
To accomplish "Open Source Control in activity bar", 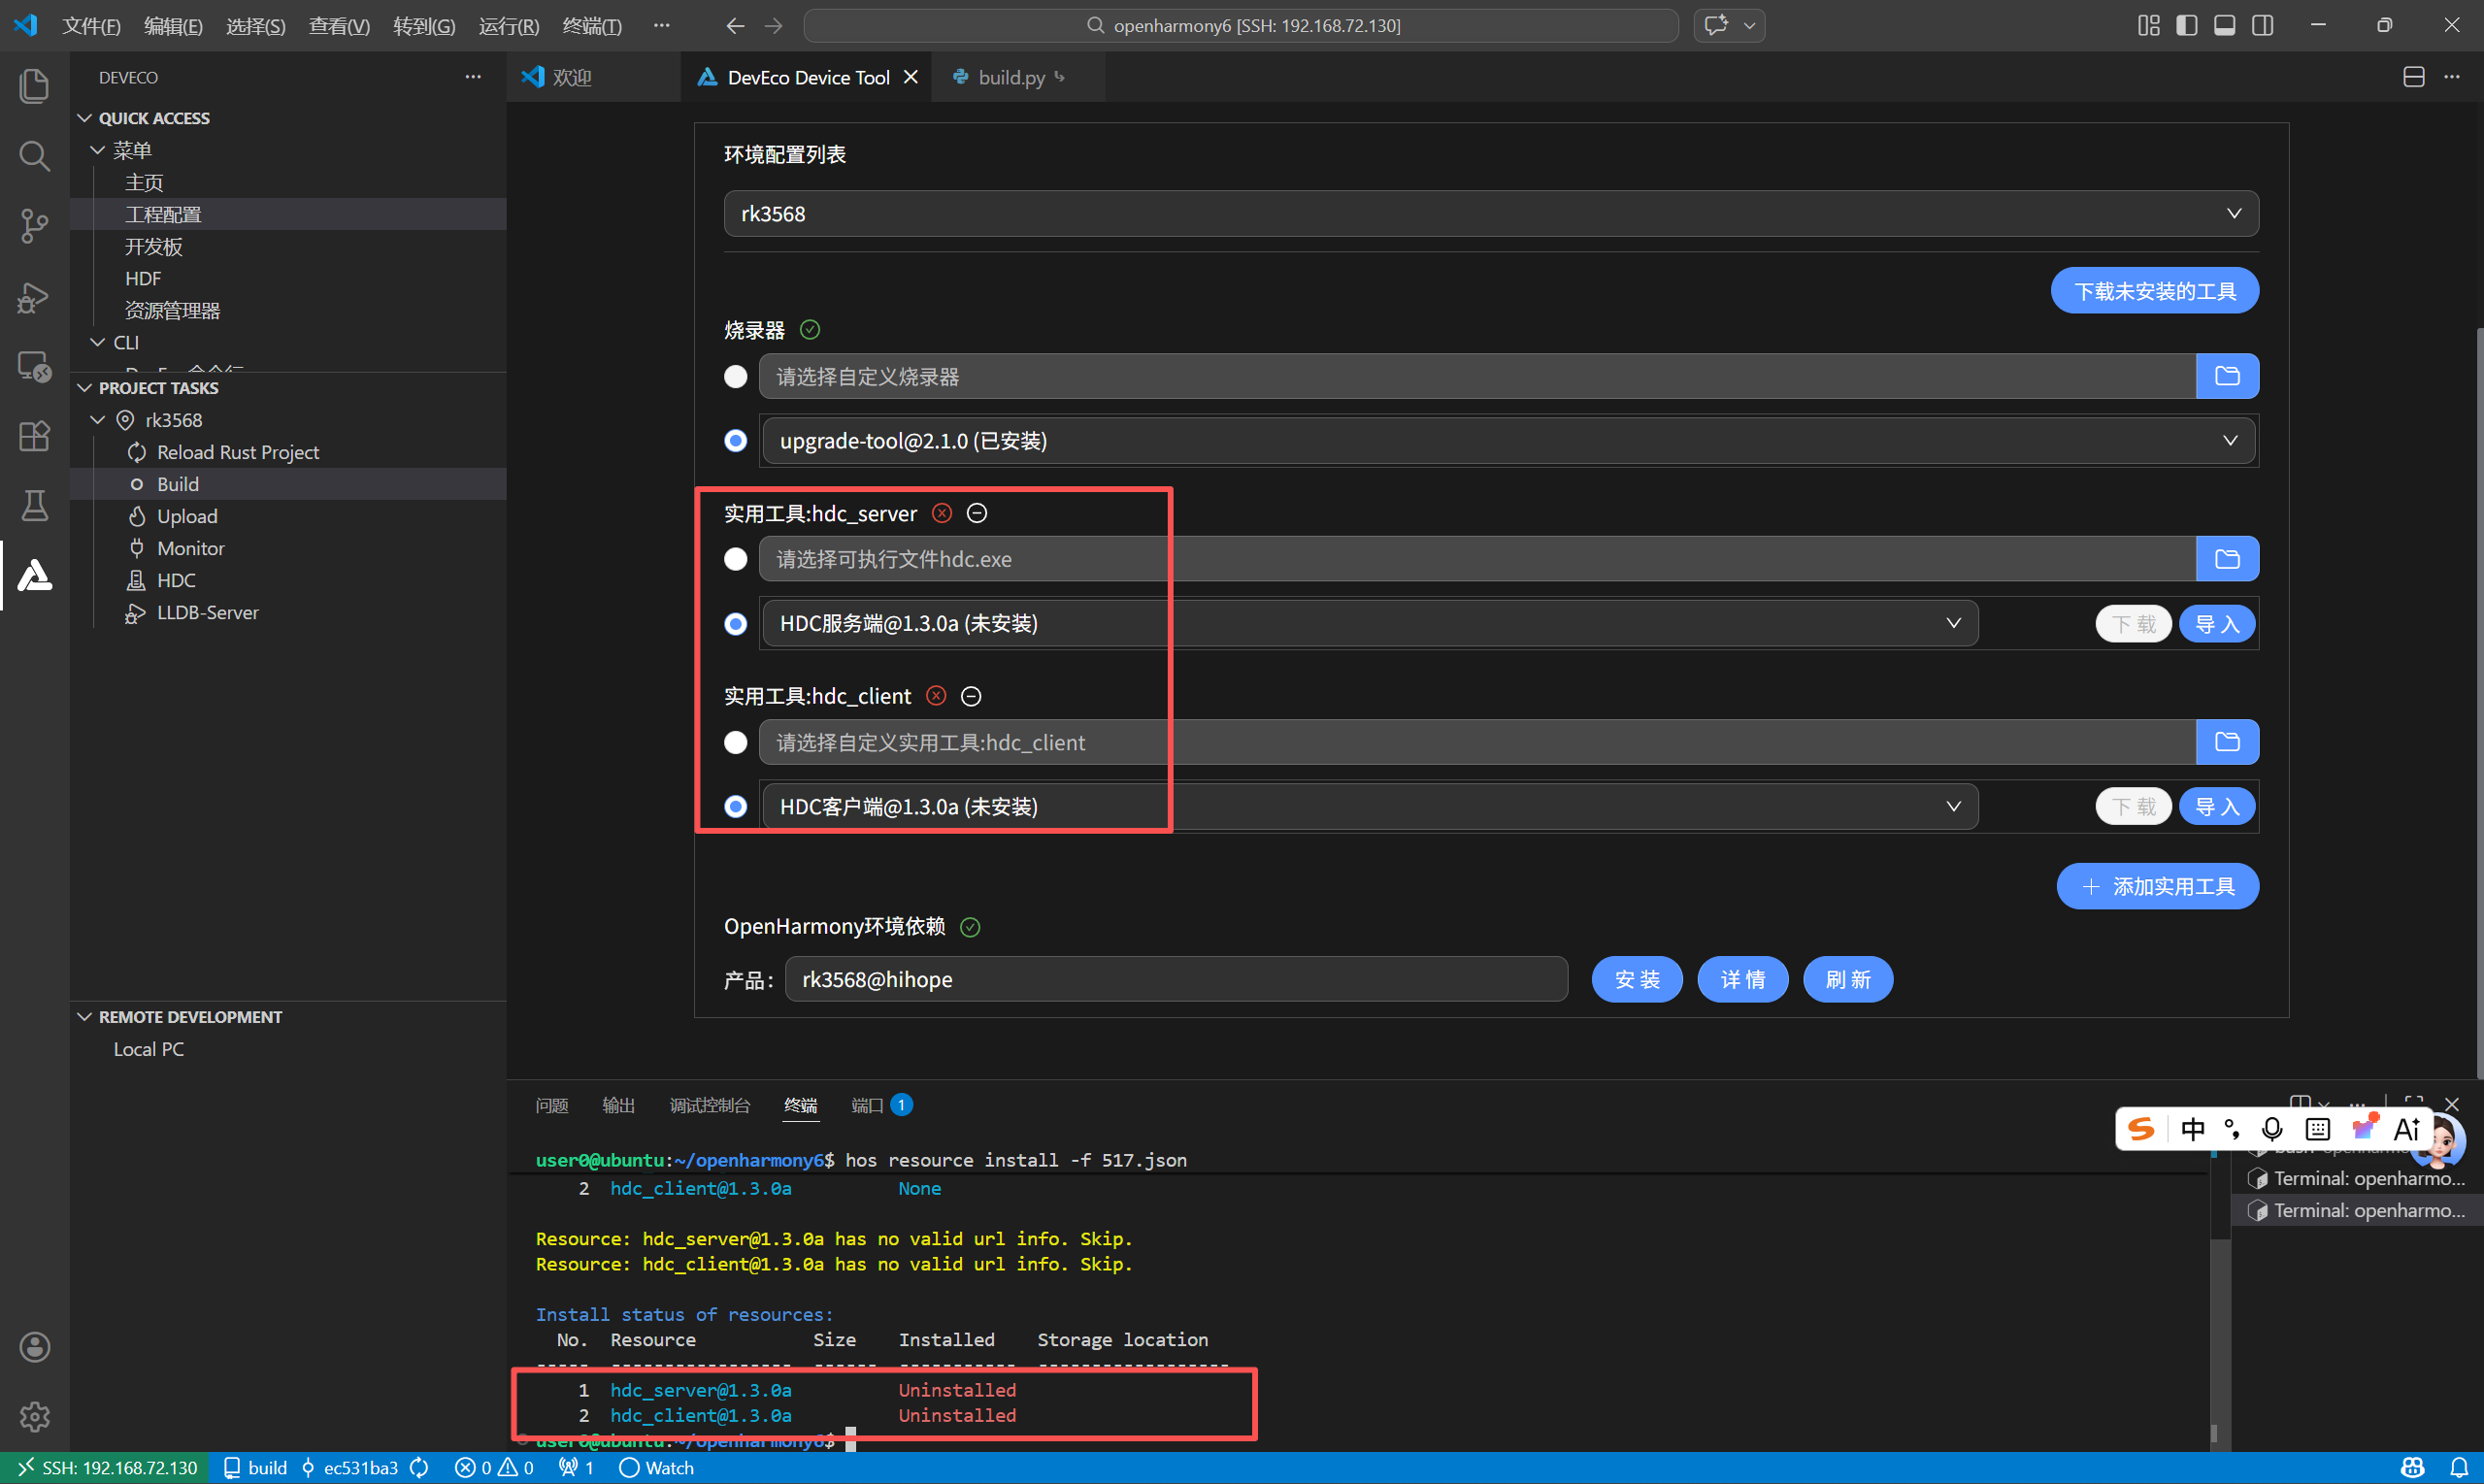I will click(x=34, y=225).
